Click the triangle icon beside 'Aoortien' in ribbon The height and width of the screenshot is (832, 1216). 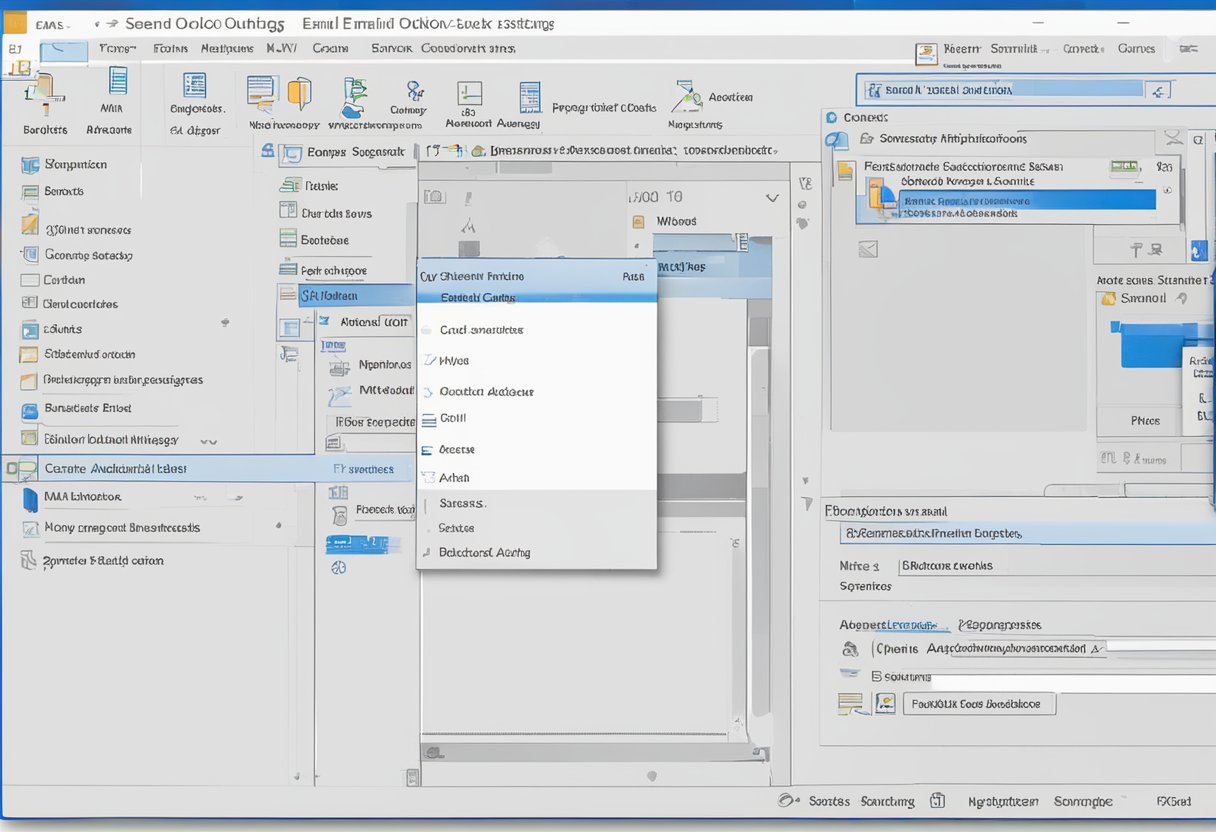(686, 96)
